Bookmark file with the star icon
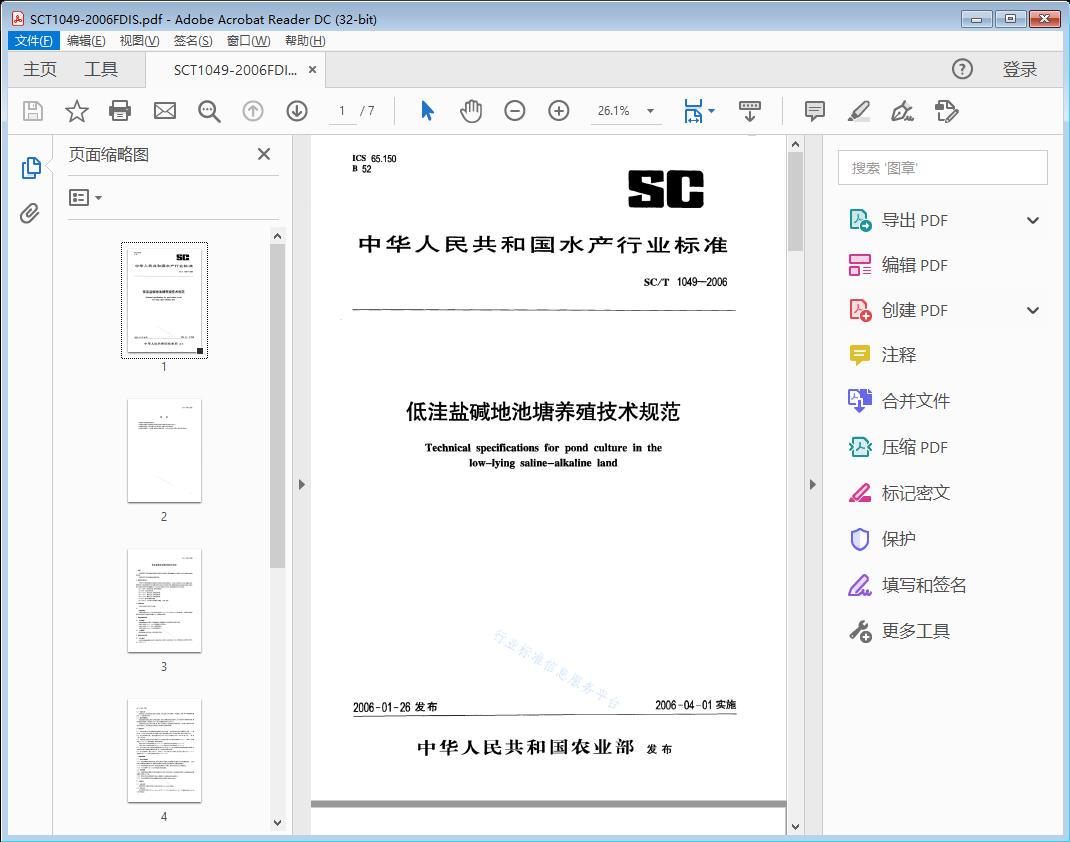Screen dimensions: 1070x842 point(76,111)
